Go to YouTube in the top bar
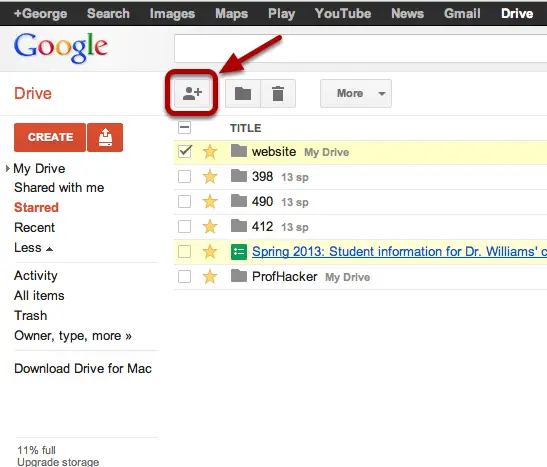547x467 pixels. pyautogui.click(x=343, y=14)
